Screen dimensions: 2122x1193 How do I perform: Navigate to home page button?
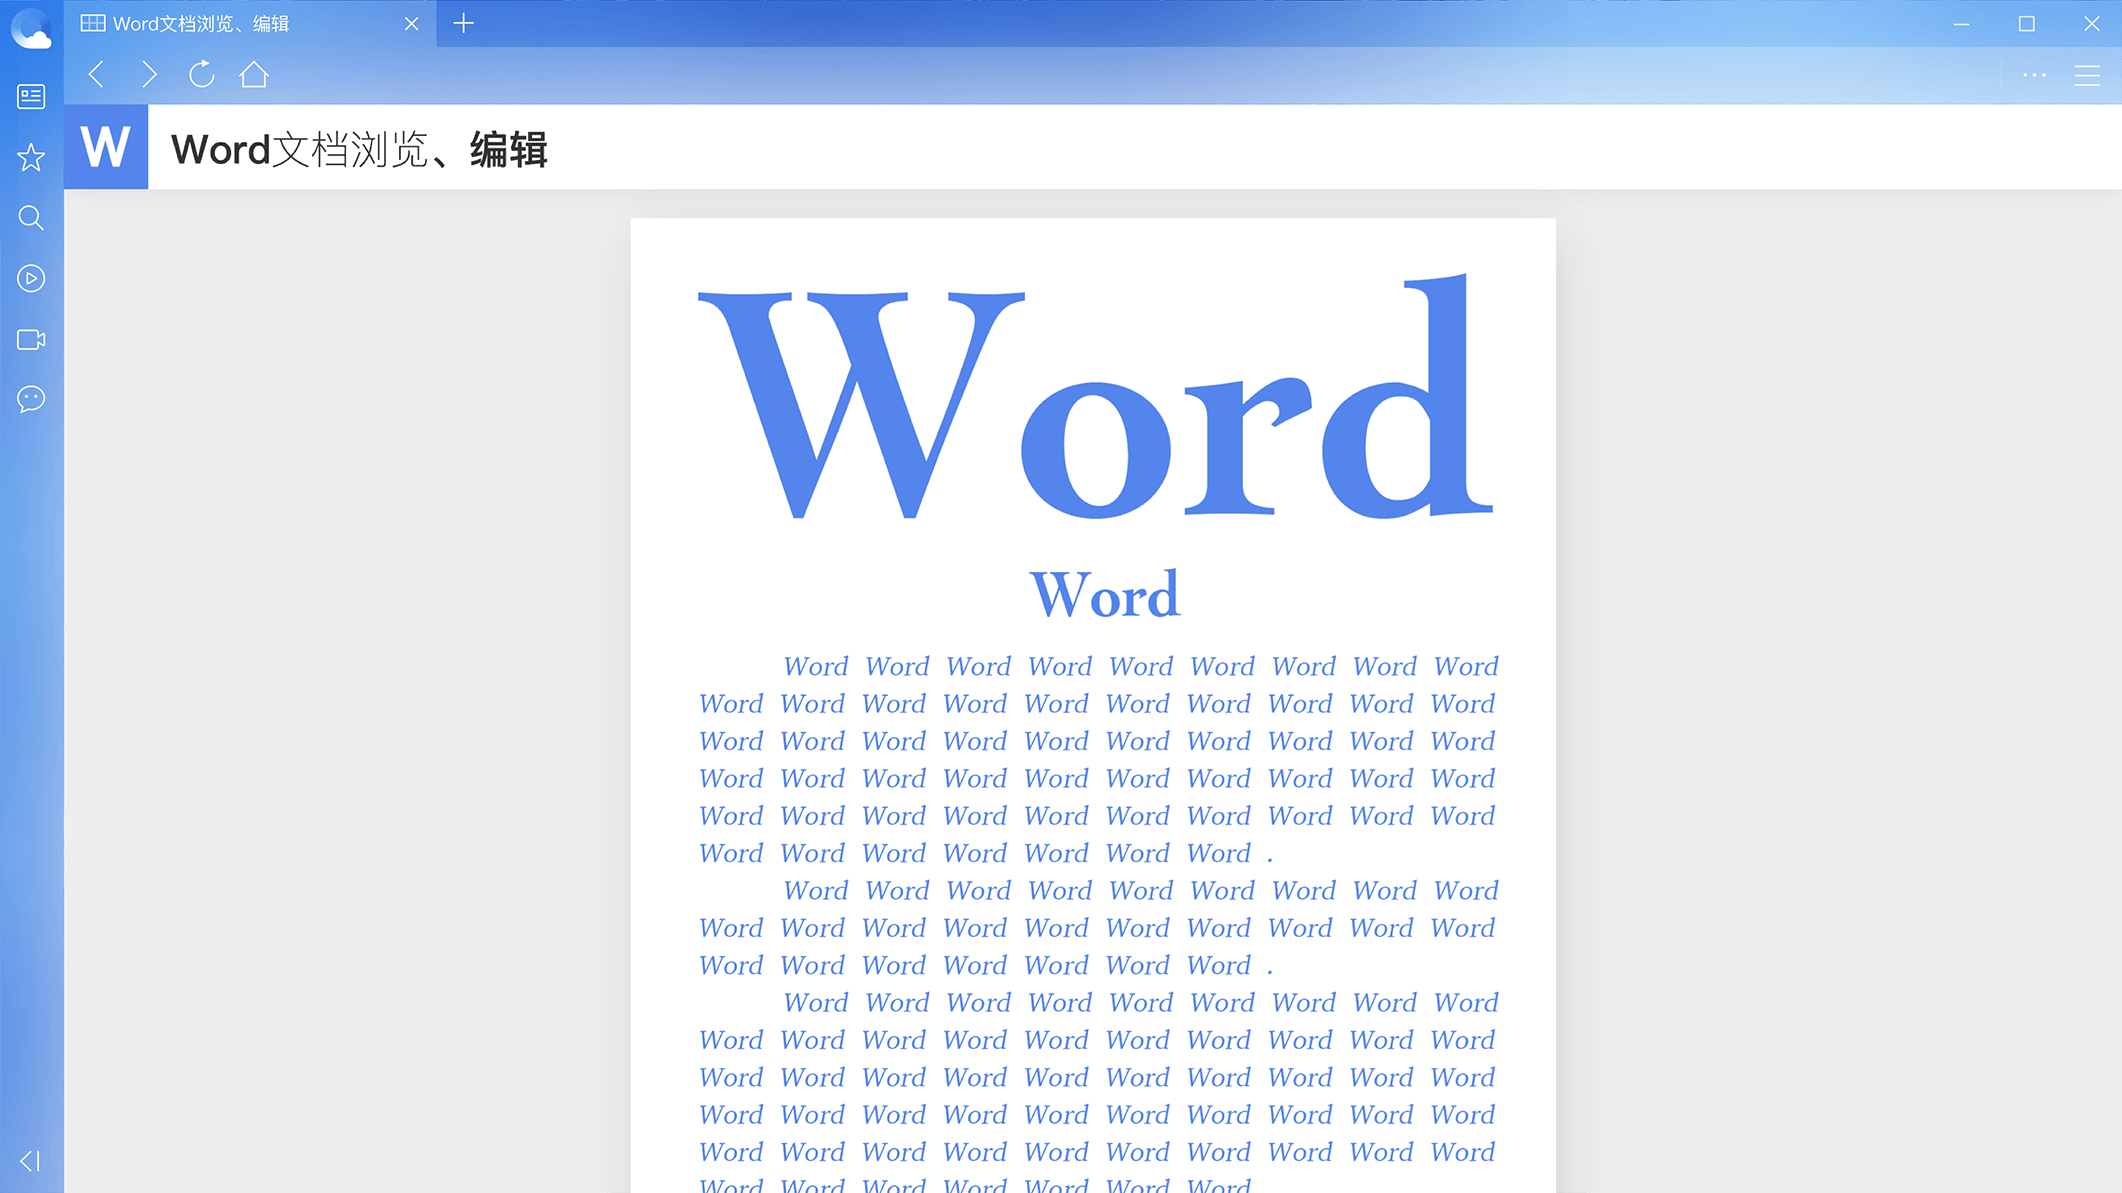coord(254,74)
